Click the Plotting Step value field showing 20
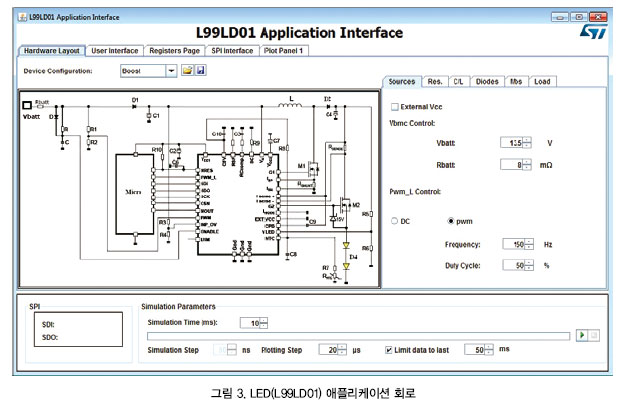 [328, 350]
